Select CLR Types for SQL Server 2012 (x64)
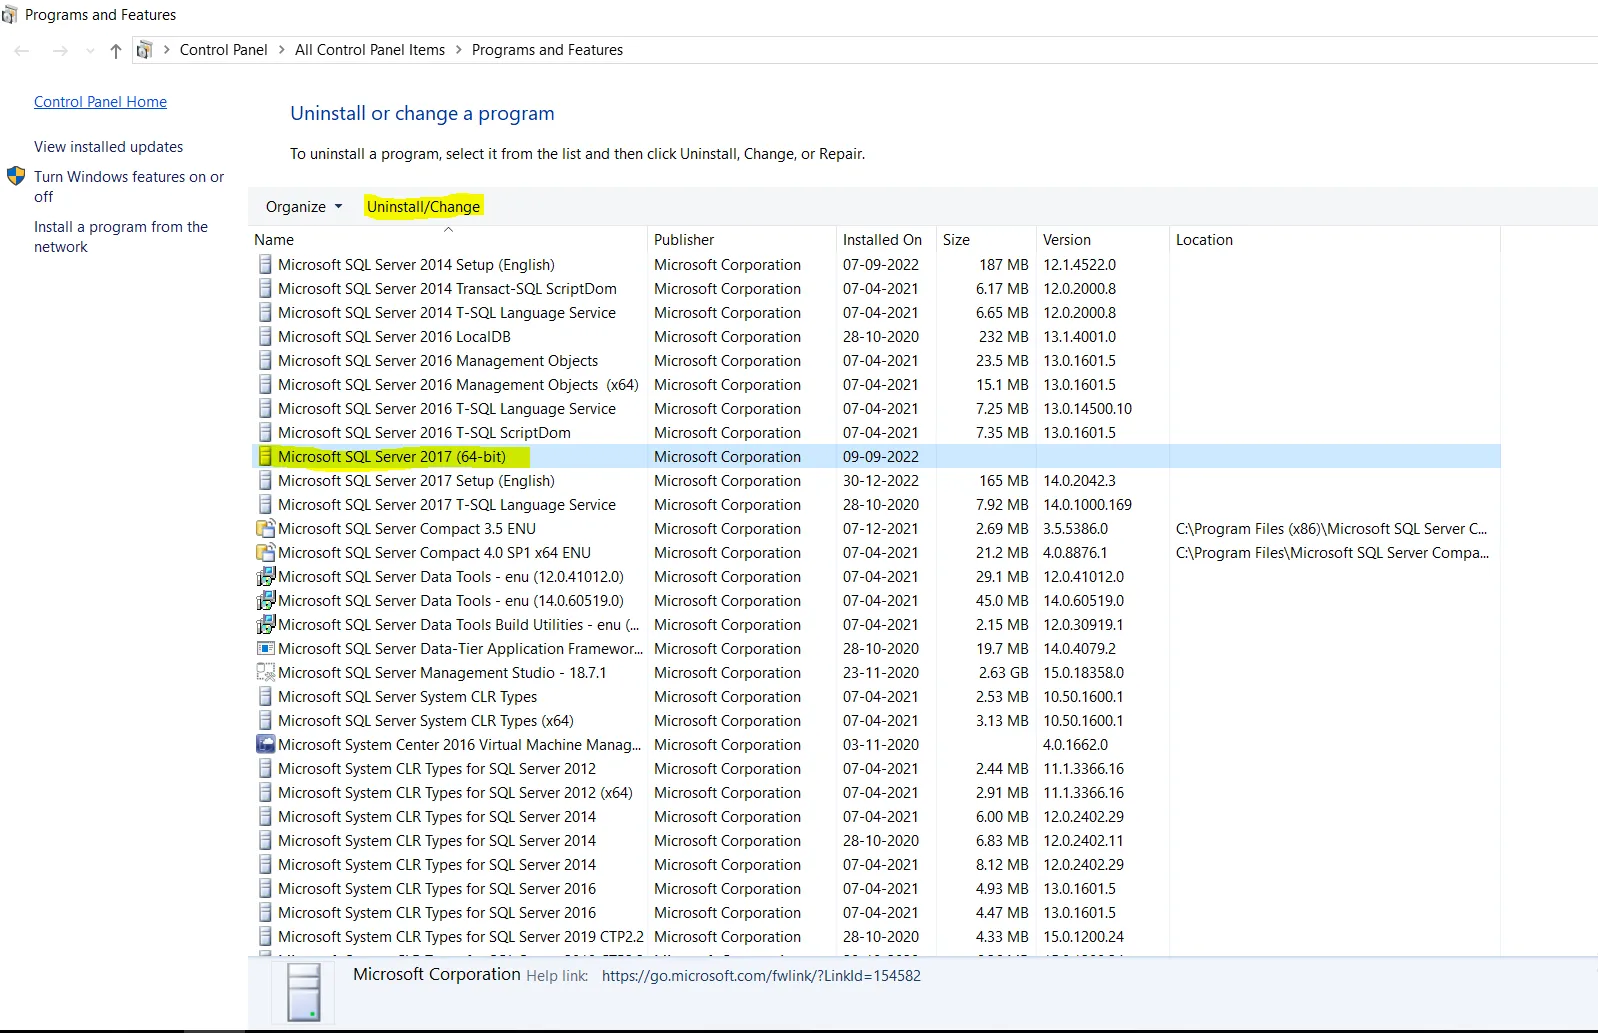The height and width of the screenshot is (1033, 1598). click(x=875, y=793)
